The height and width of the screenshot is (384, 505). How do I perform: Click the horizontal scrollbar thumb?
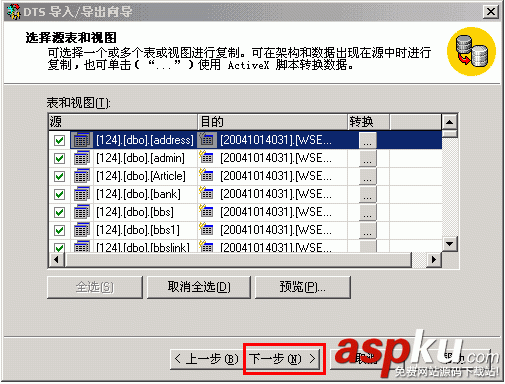point(239,260)
